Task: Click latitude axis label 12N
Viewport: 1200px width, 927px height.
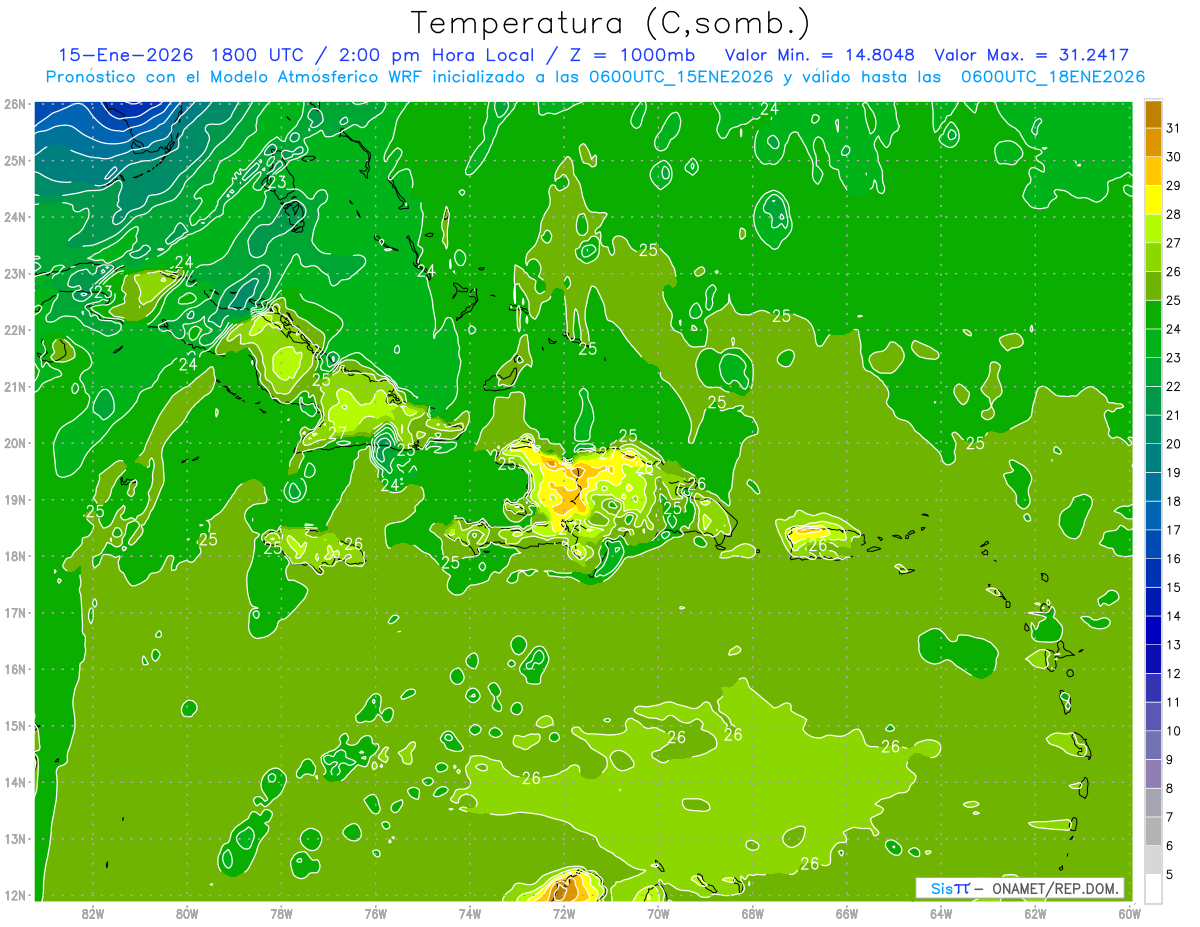Action: point(15,895)
